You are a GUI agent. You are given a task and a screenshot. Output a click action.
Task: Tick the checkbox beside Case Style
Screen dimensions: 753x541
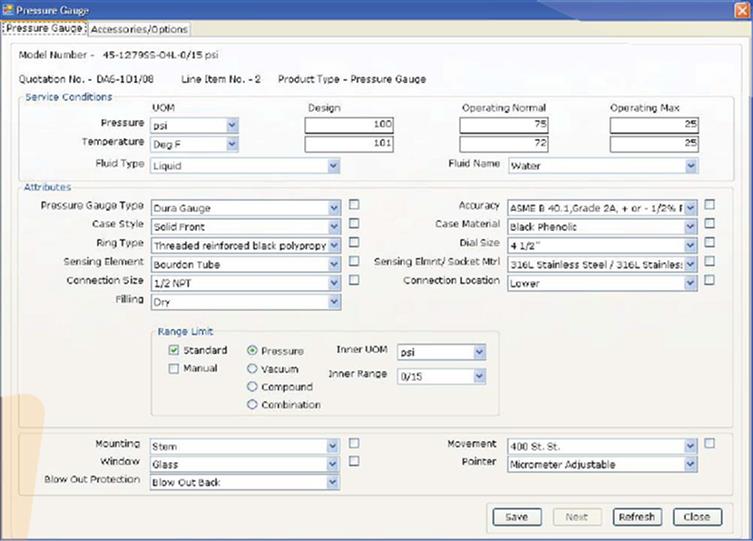(354, 224)
